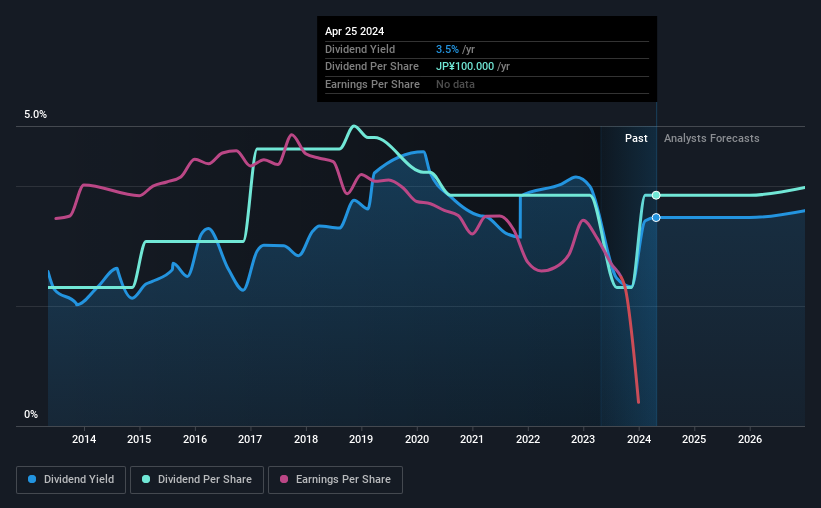Click the 2014 x-axis year label
Screen dimensions: 821x508
pyautogui.click(x=84, y=439)
